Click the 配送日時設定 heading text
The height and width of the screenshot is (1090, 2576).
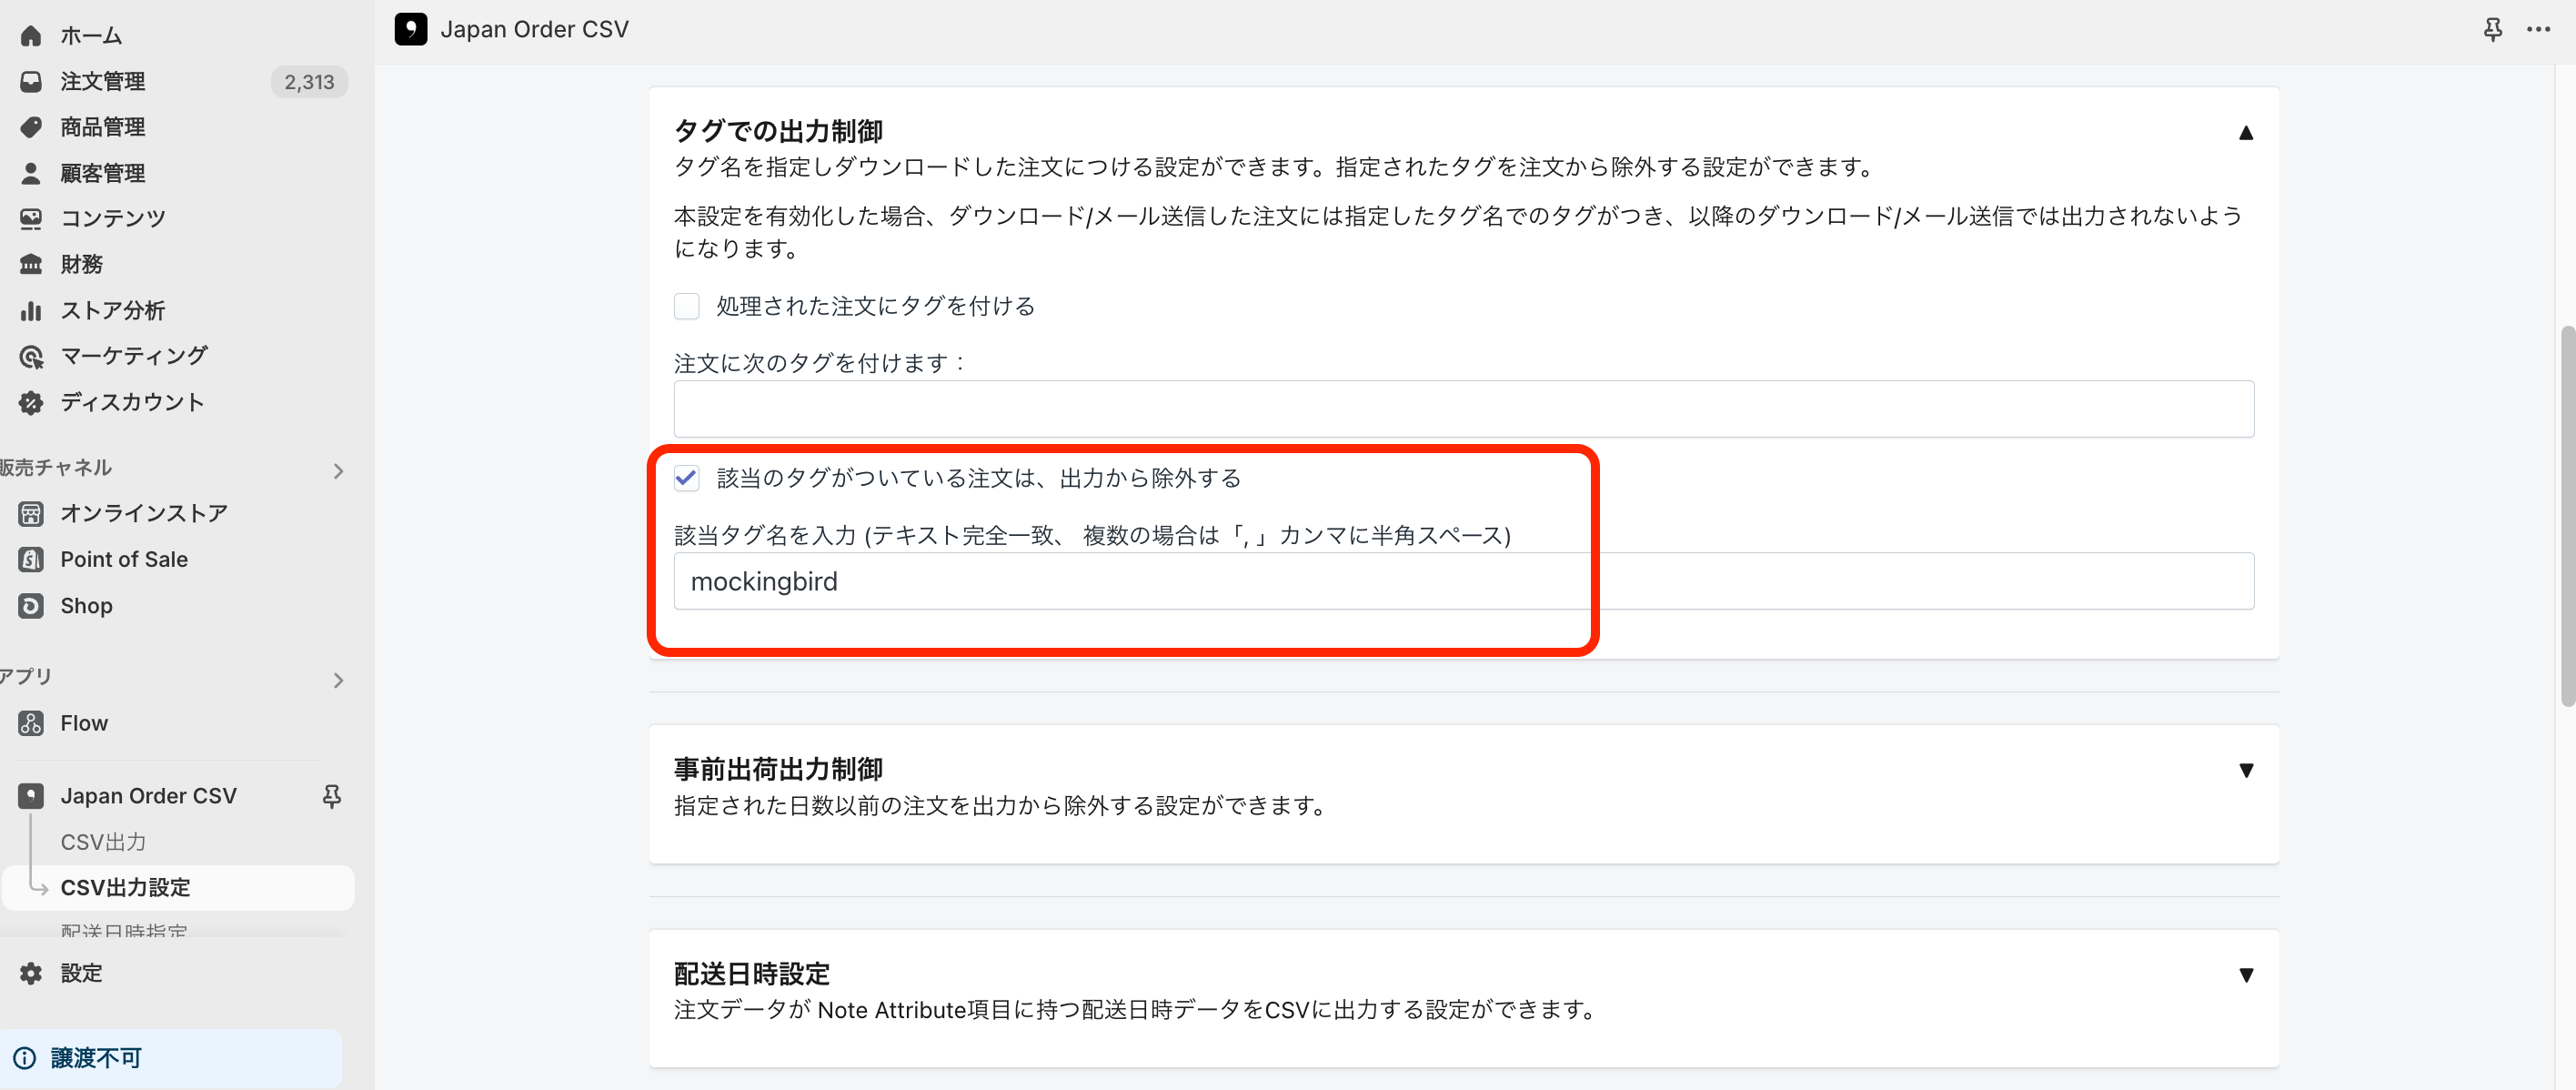tap(752, 974)
